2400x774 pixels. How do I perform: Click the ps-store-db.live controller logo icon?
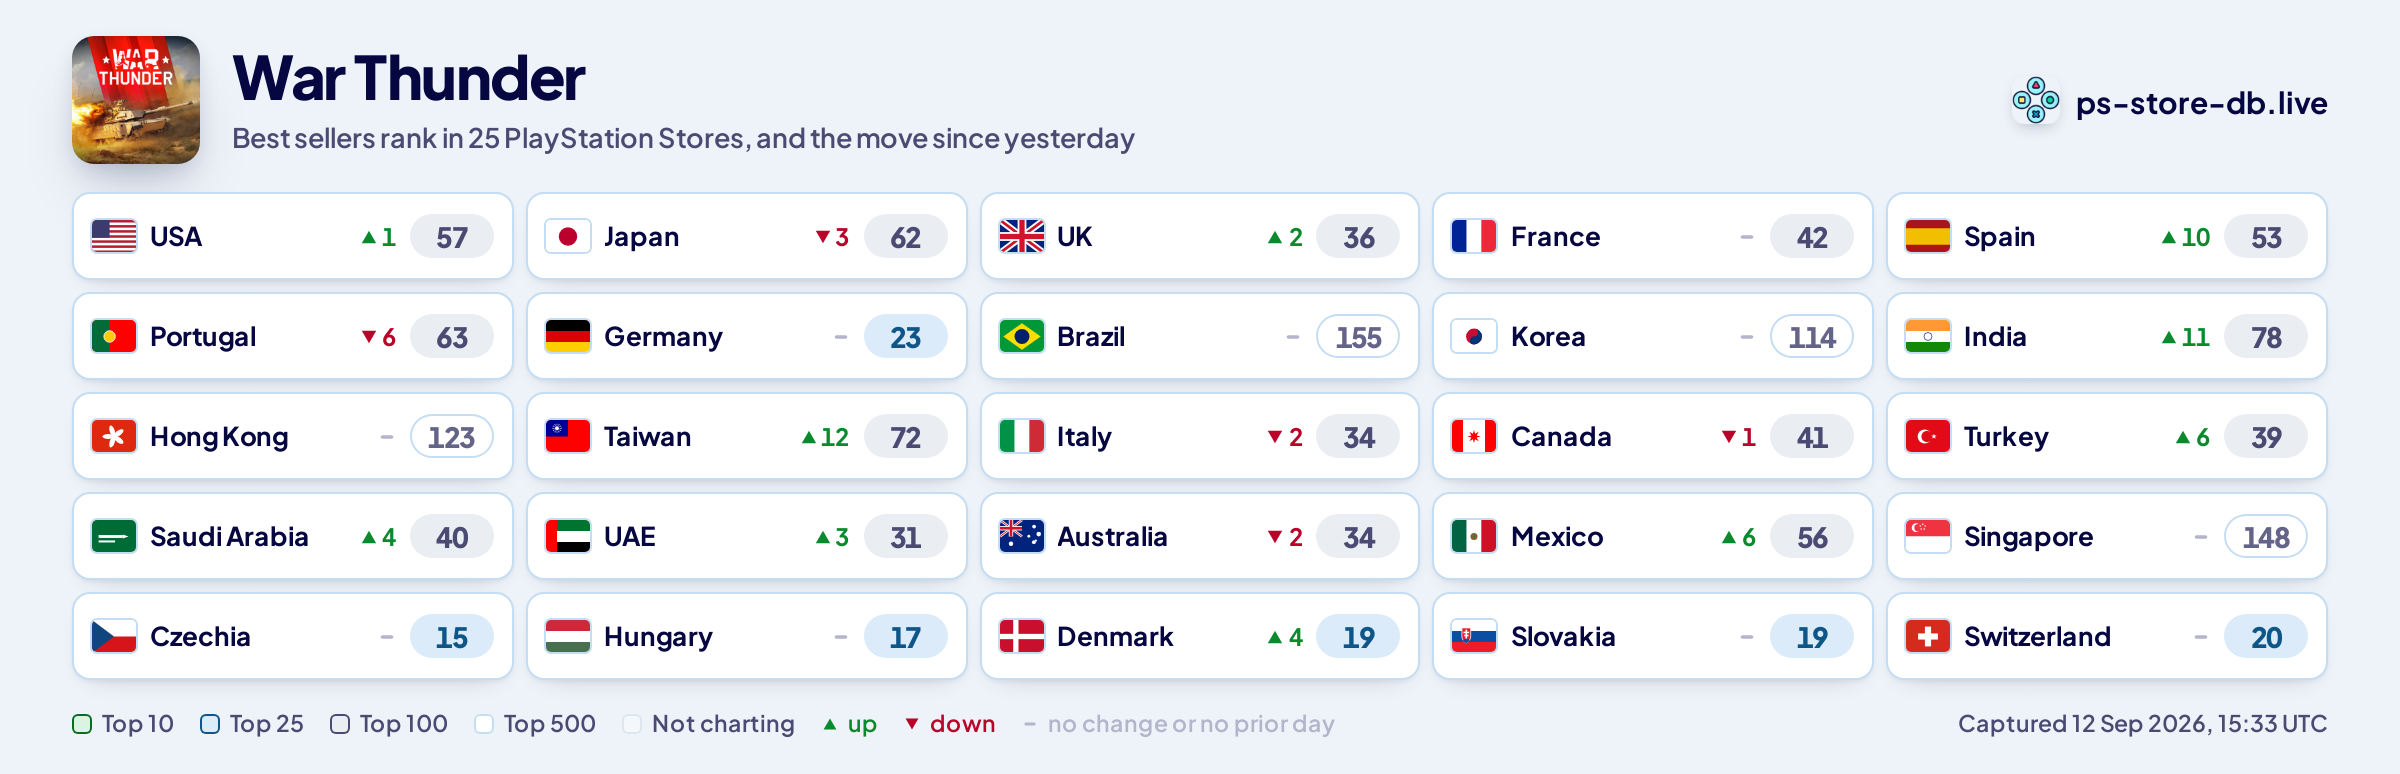click(2036, 101)
